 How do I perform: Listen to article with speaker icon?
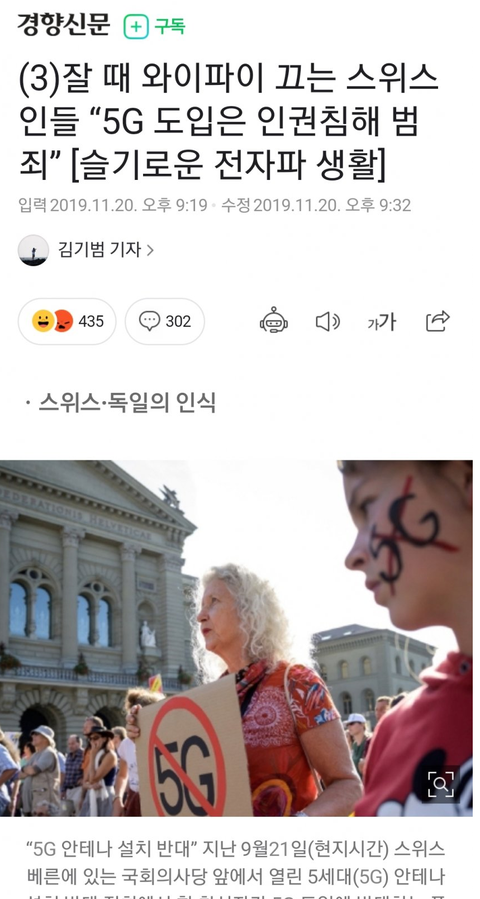pos(327,322)
